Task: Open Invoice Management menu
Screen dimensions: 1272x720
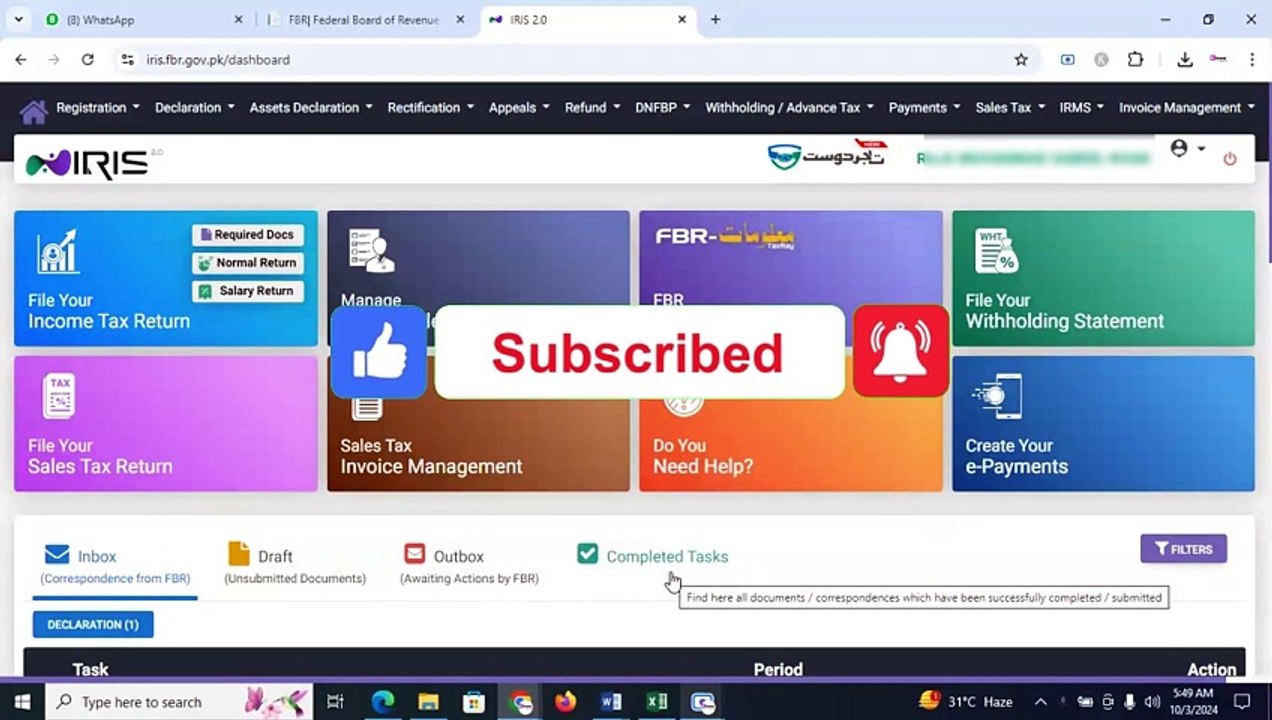Action: tap(1186, 108)
